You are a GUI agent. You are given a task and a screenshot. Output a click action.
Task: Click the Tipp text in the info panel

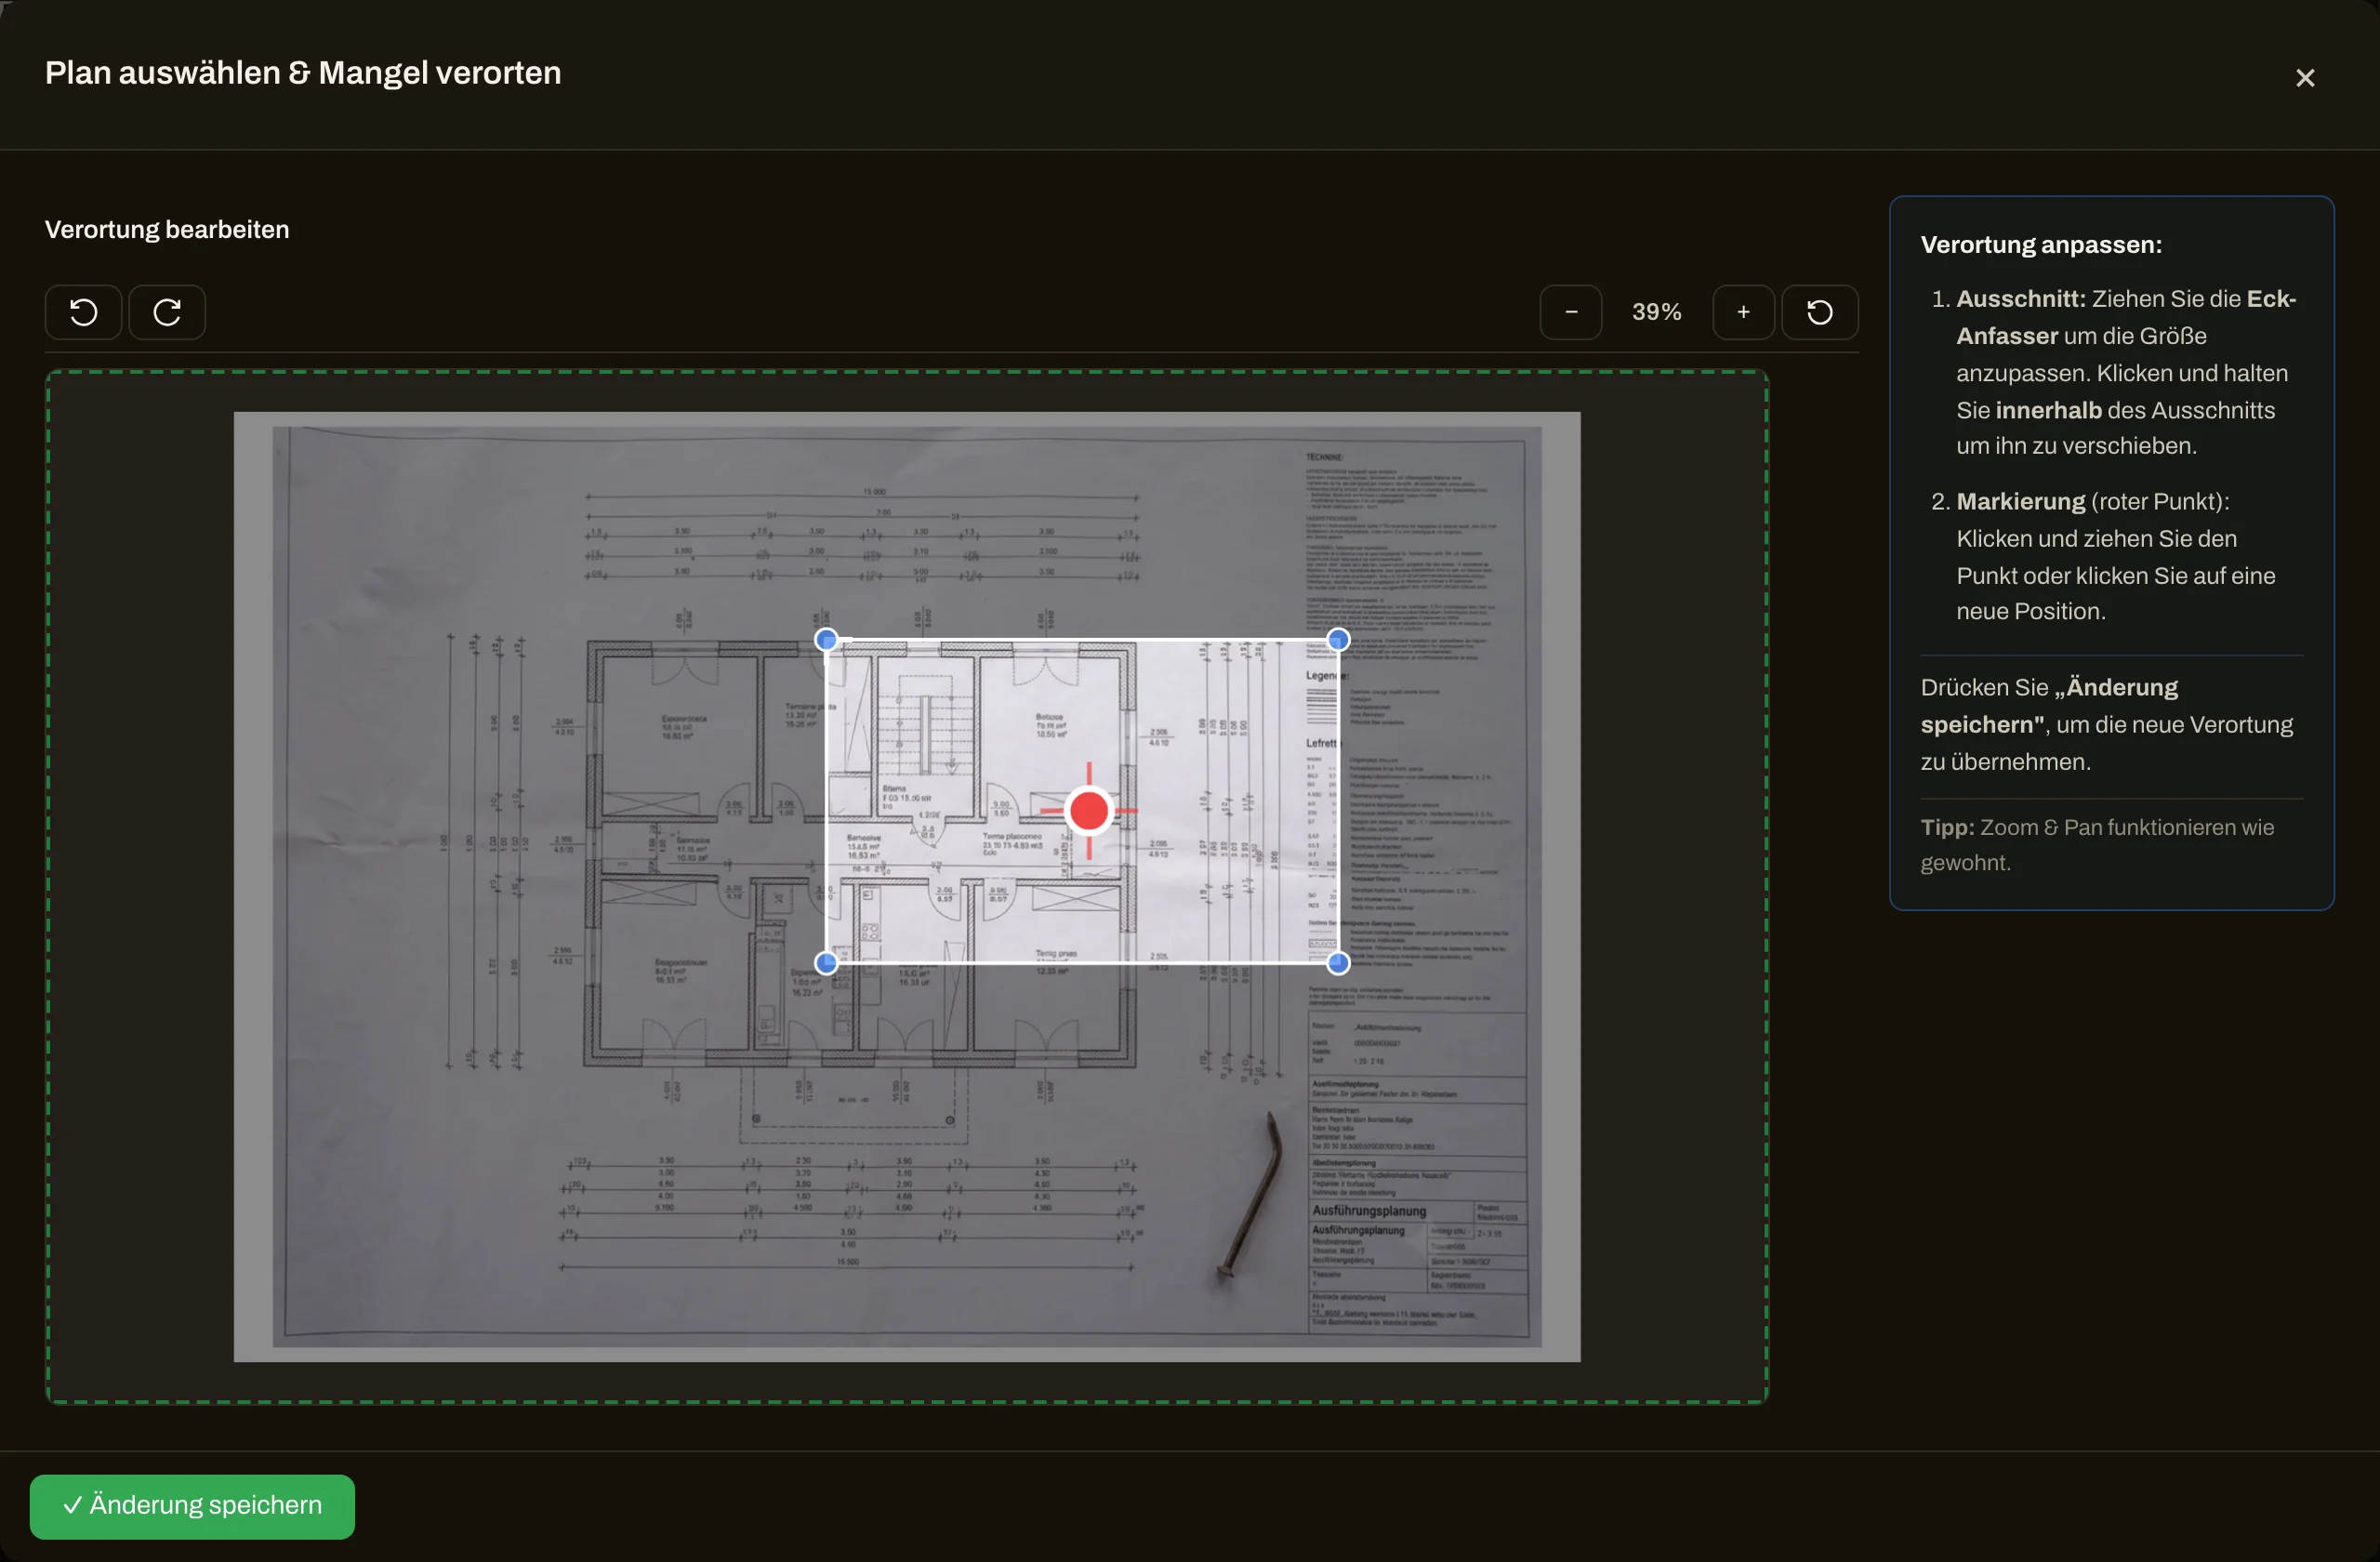pyautogui.click(x=2097, y=845)
